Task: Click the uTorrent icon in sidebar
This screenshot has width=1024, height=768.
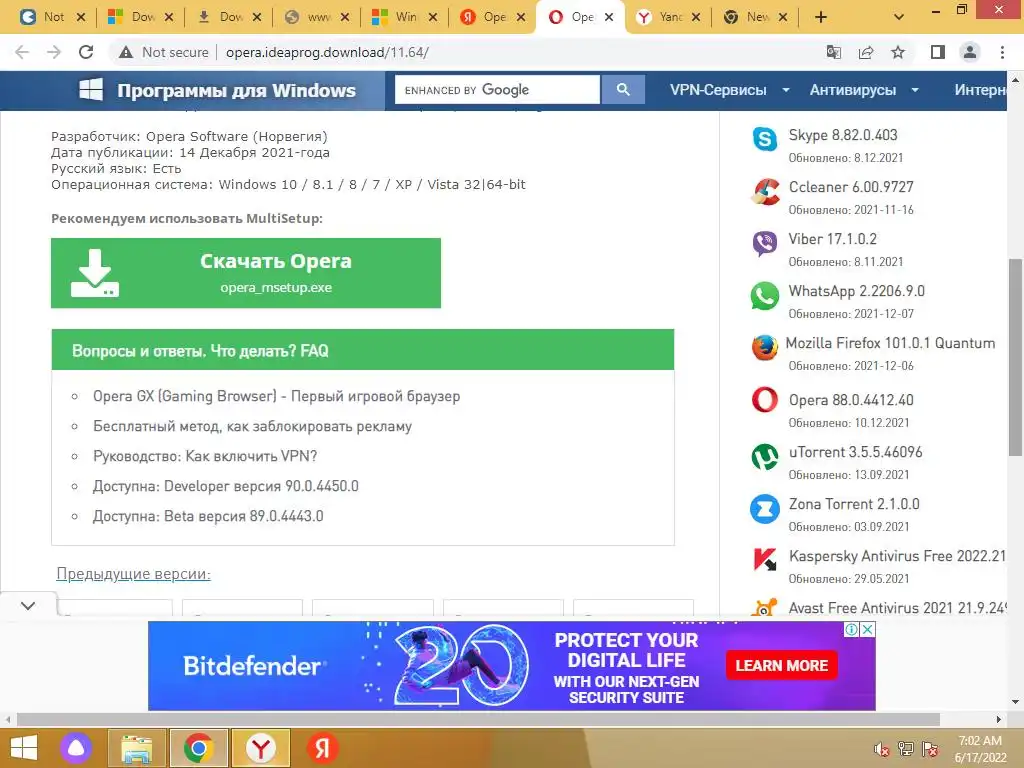Action: [765, 456]
